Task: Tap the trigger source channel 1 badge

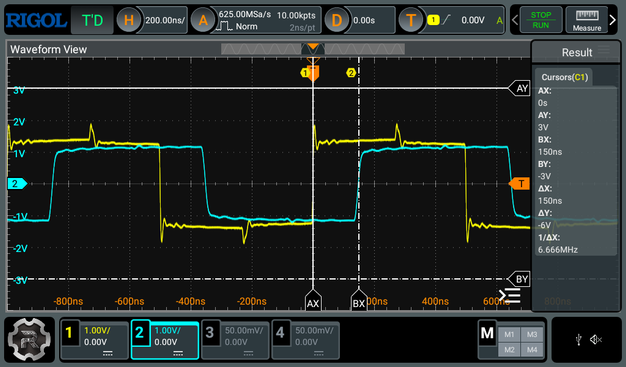Action: coord(433,20)
